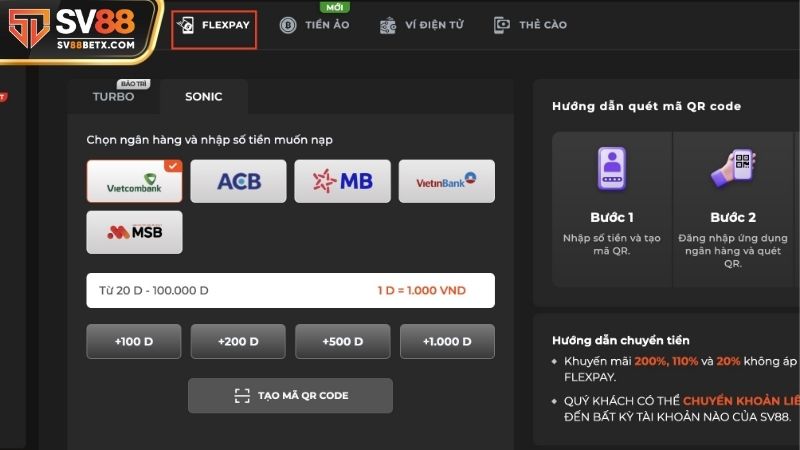
Task: Open the FLEXPAY deposit method
Action: point(214,30)
